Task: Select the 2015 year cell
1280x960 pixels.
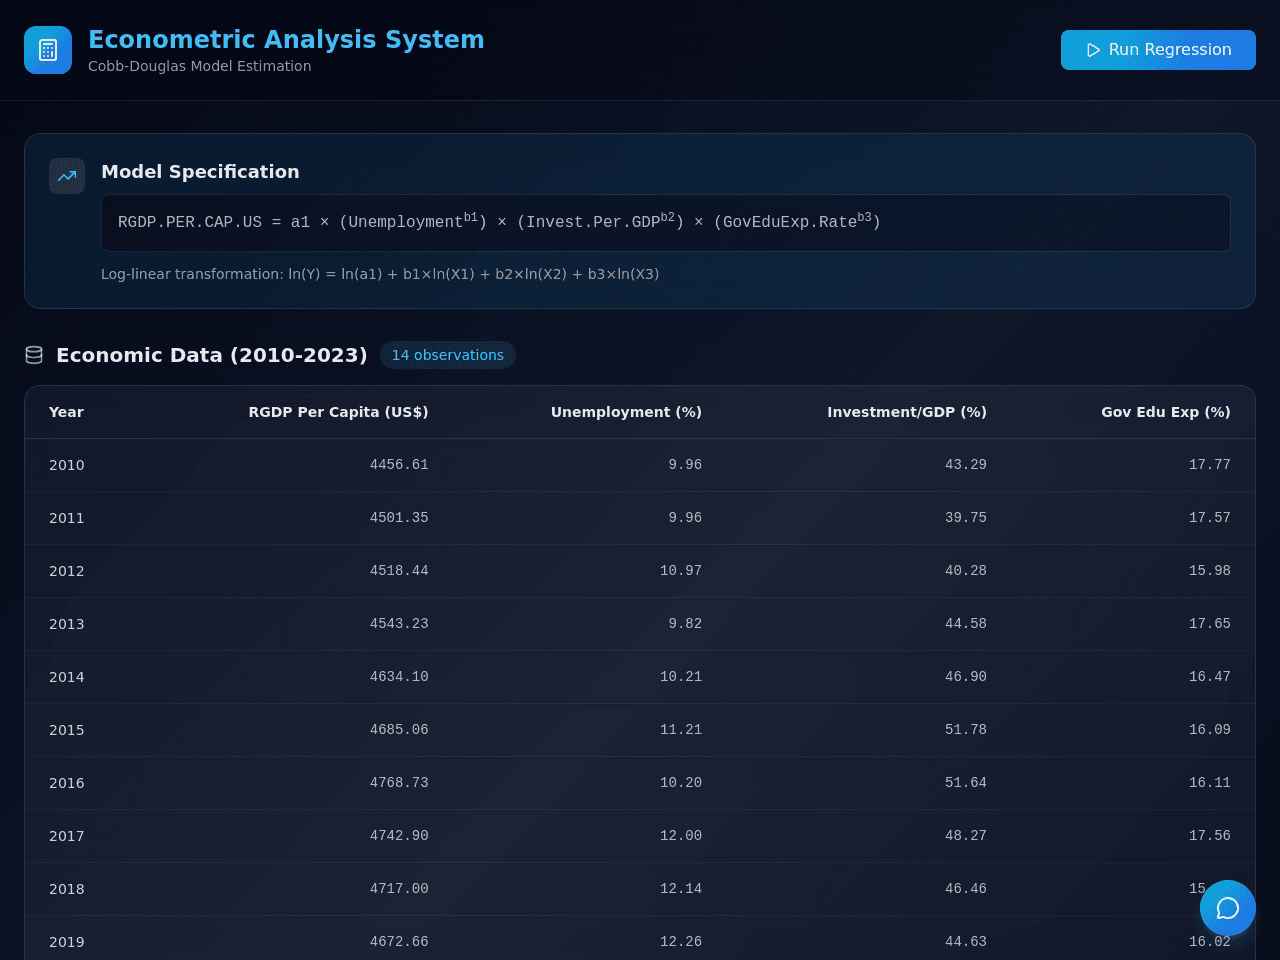Action: pos(67,730)
